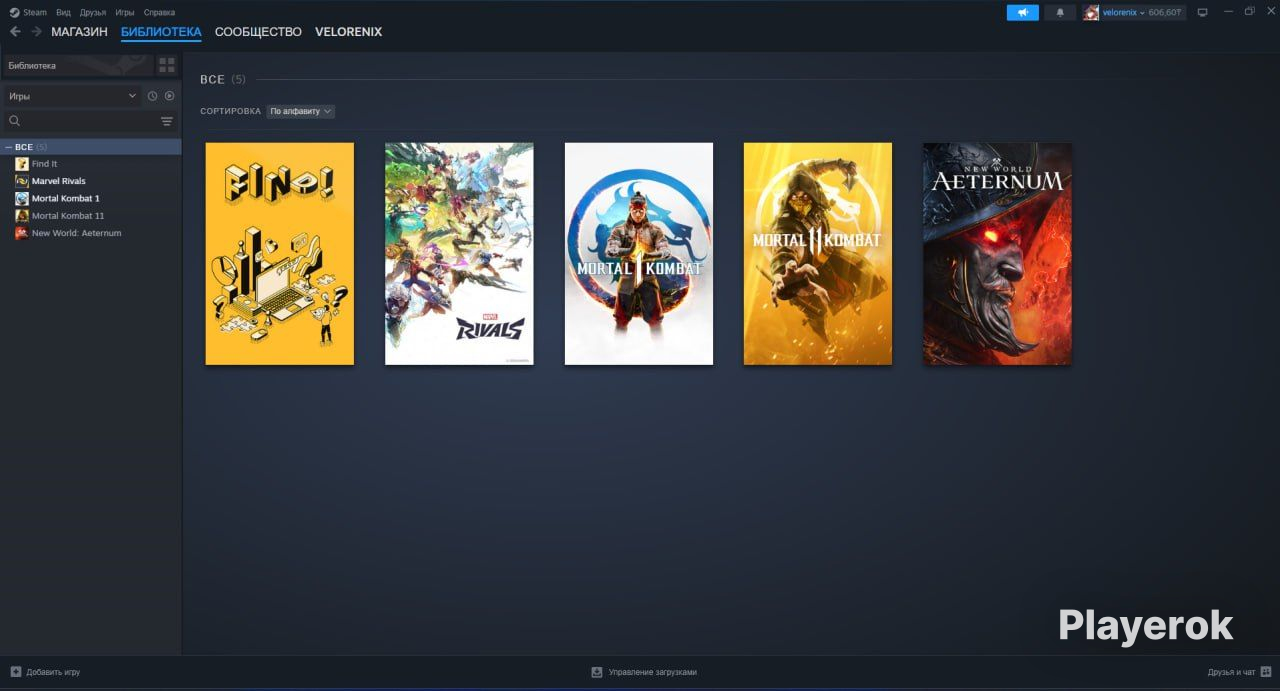Click the announcements megaphone button

pyautogui.click(x=1022, y=13)
